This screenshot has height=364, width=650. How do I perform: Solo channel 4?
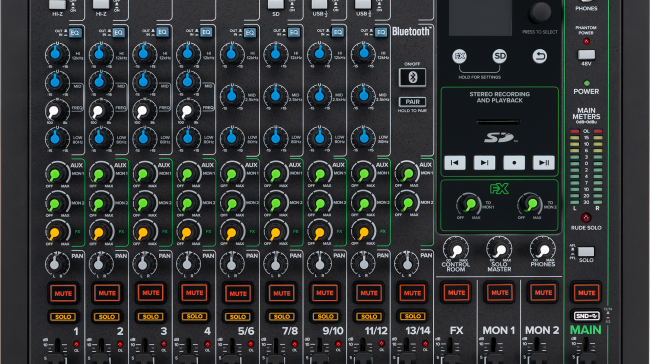[x=194, y=316]
